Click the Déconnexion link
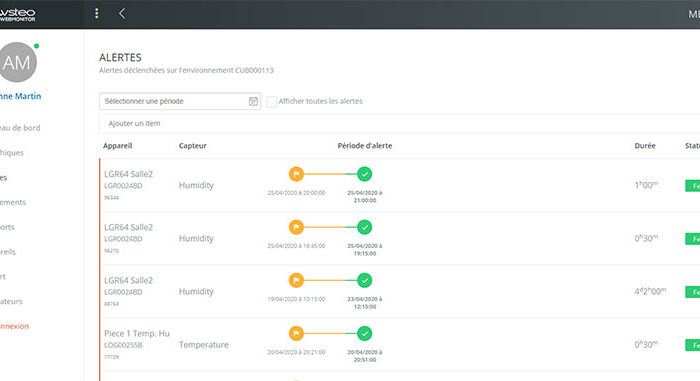 (x=14, y=327)
